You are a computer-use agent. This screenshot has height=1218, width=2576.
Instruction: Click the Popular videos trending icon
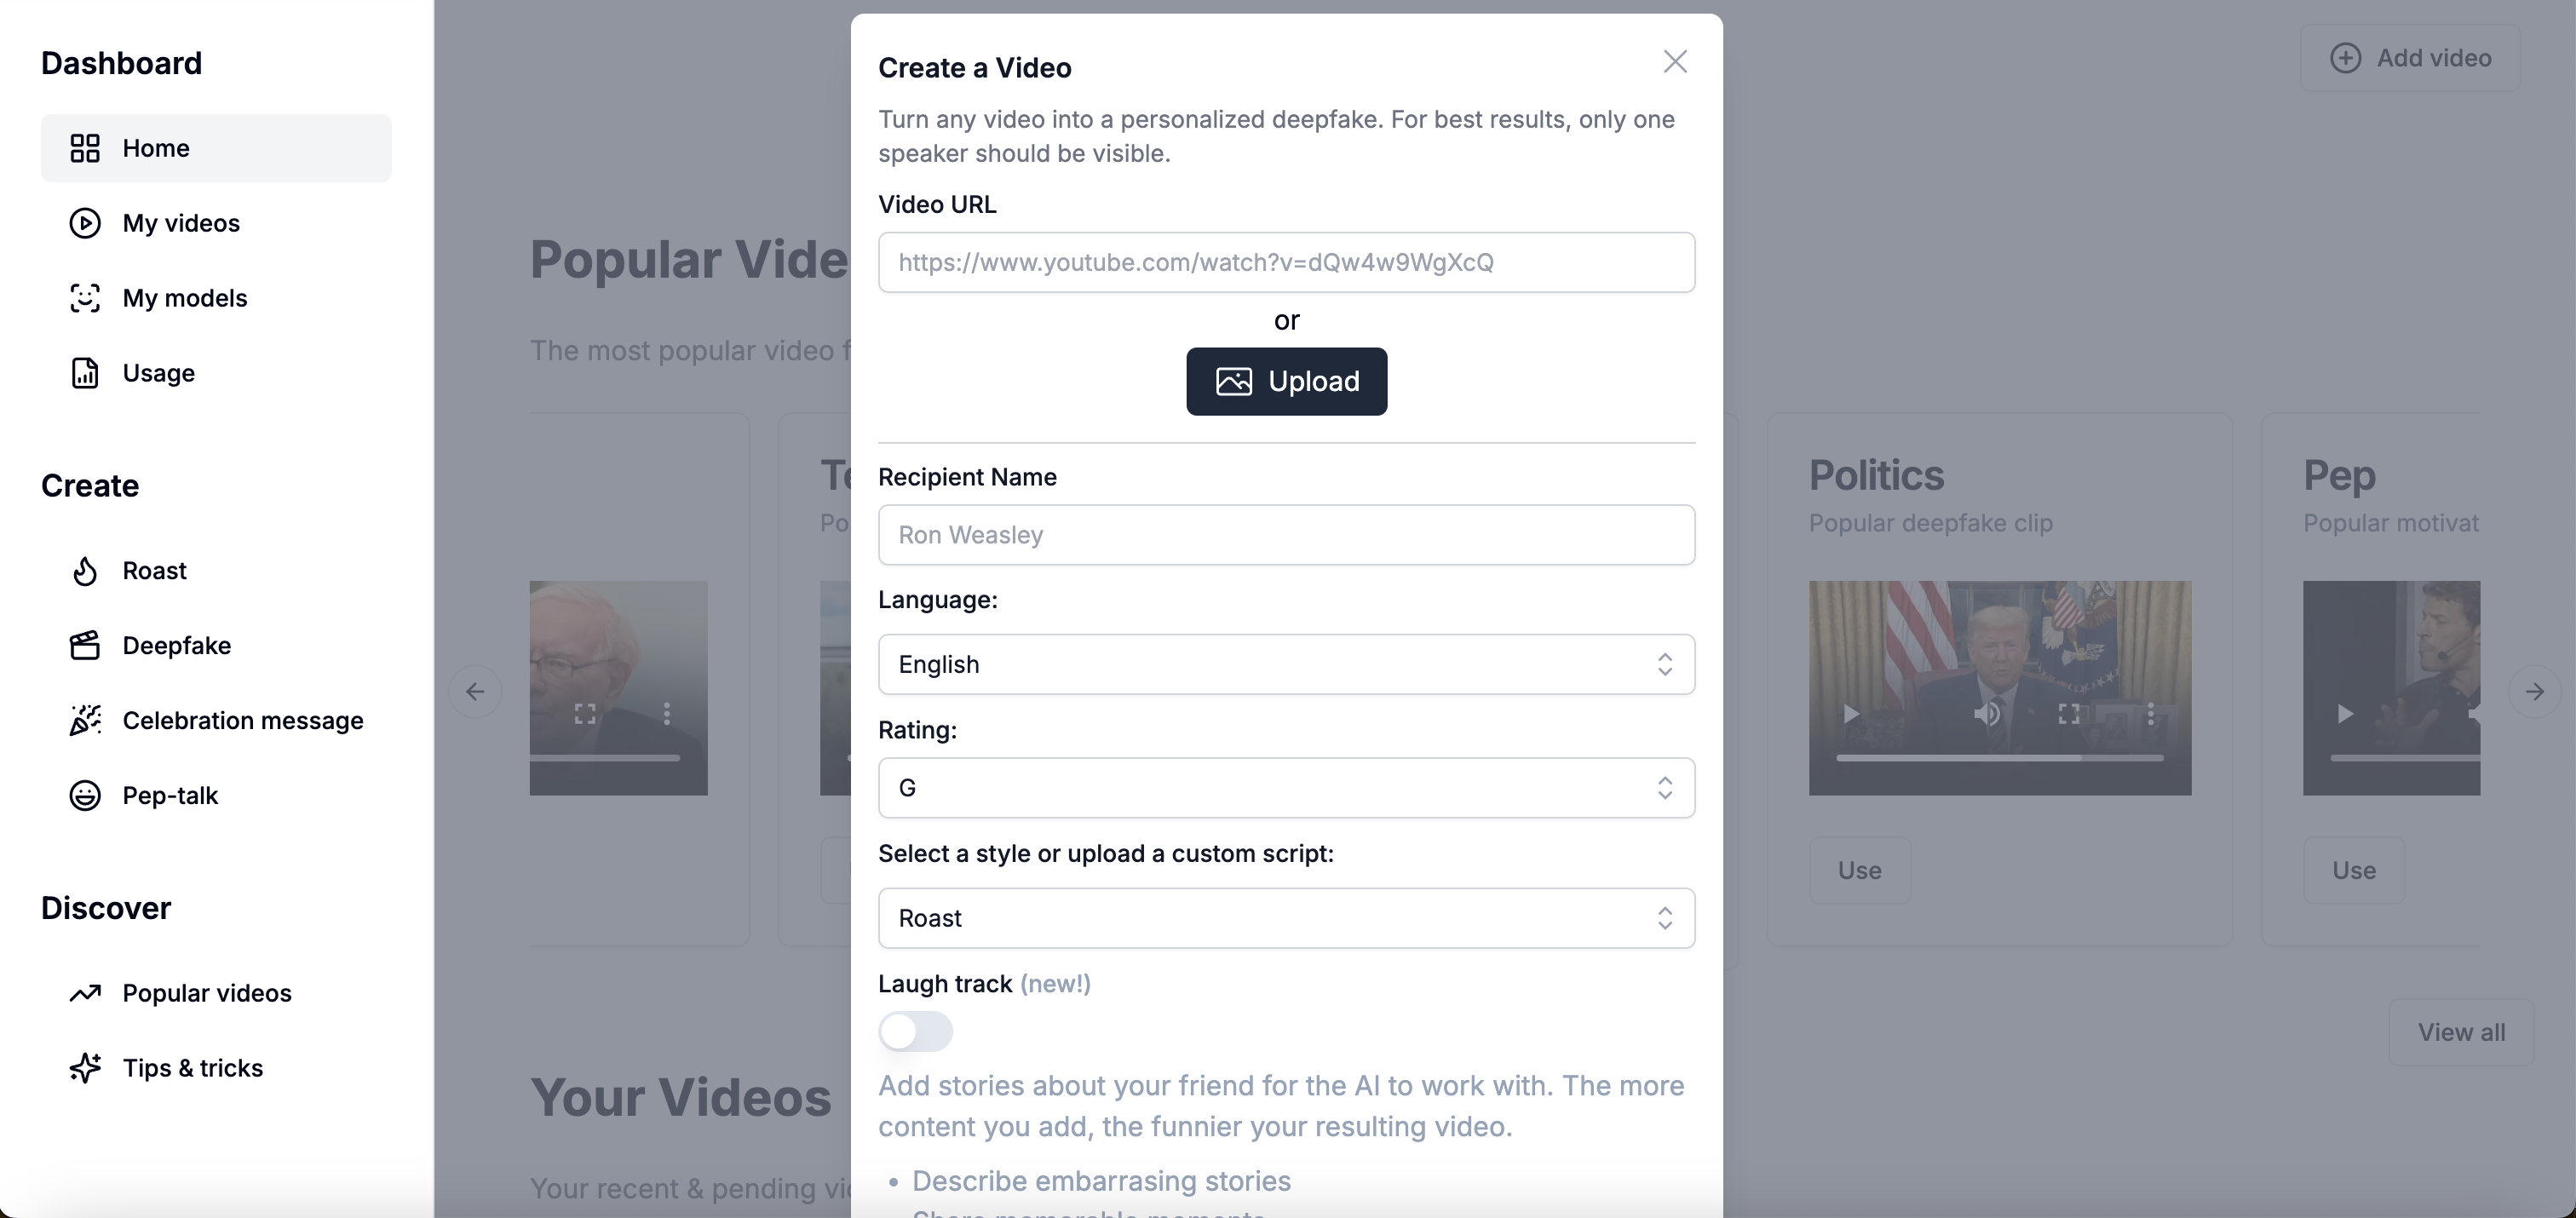[x=83, y=993]
